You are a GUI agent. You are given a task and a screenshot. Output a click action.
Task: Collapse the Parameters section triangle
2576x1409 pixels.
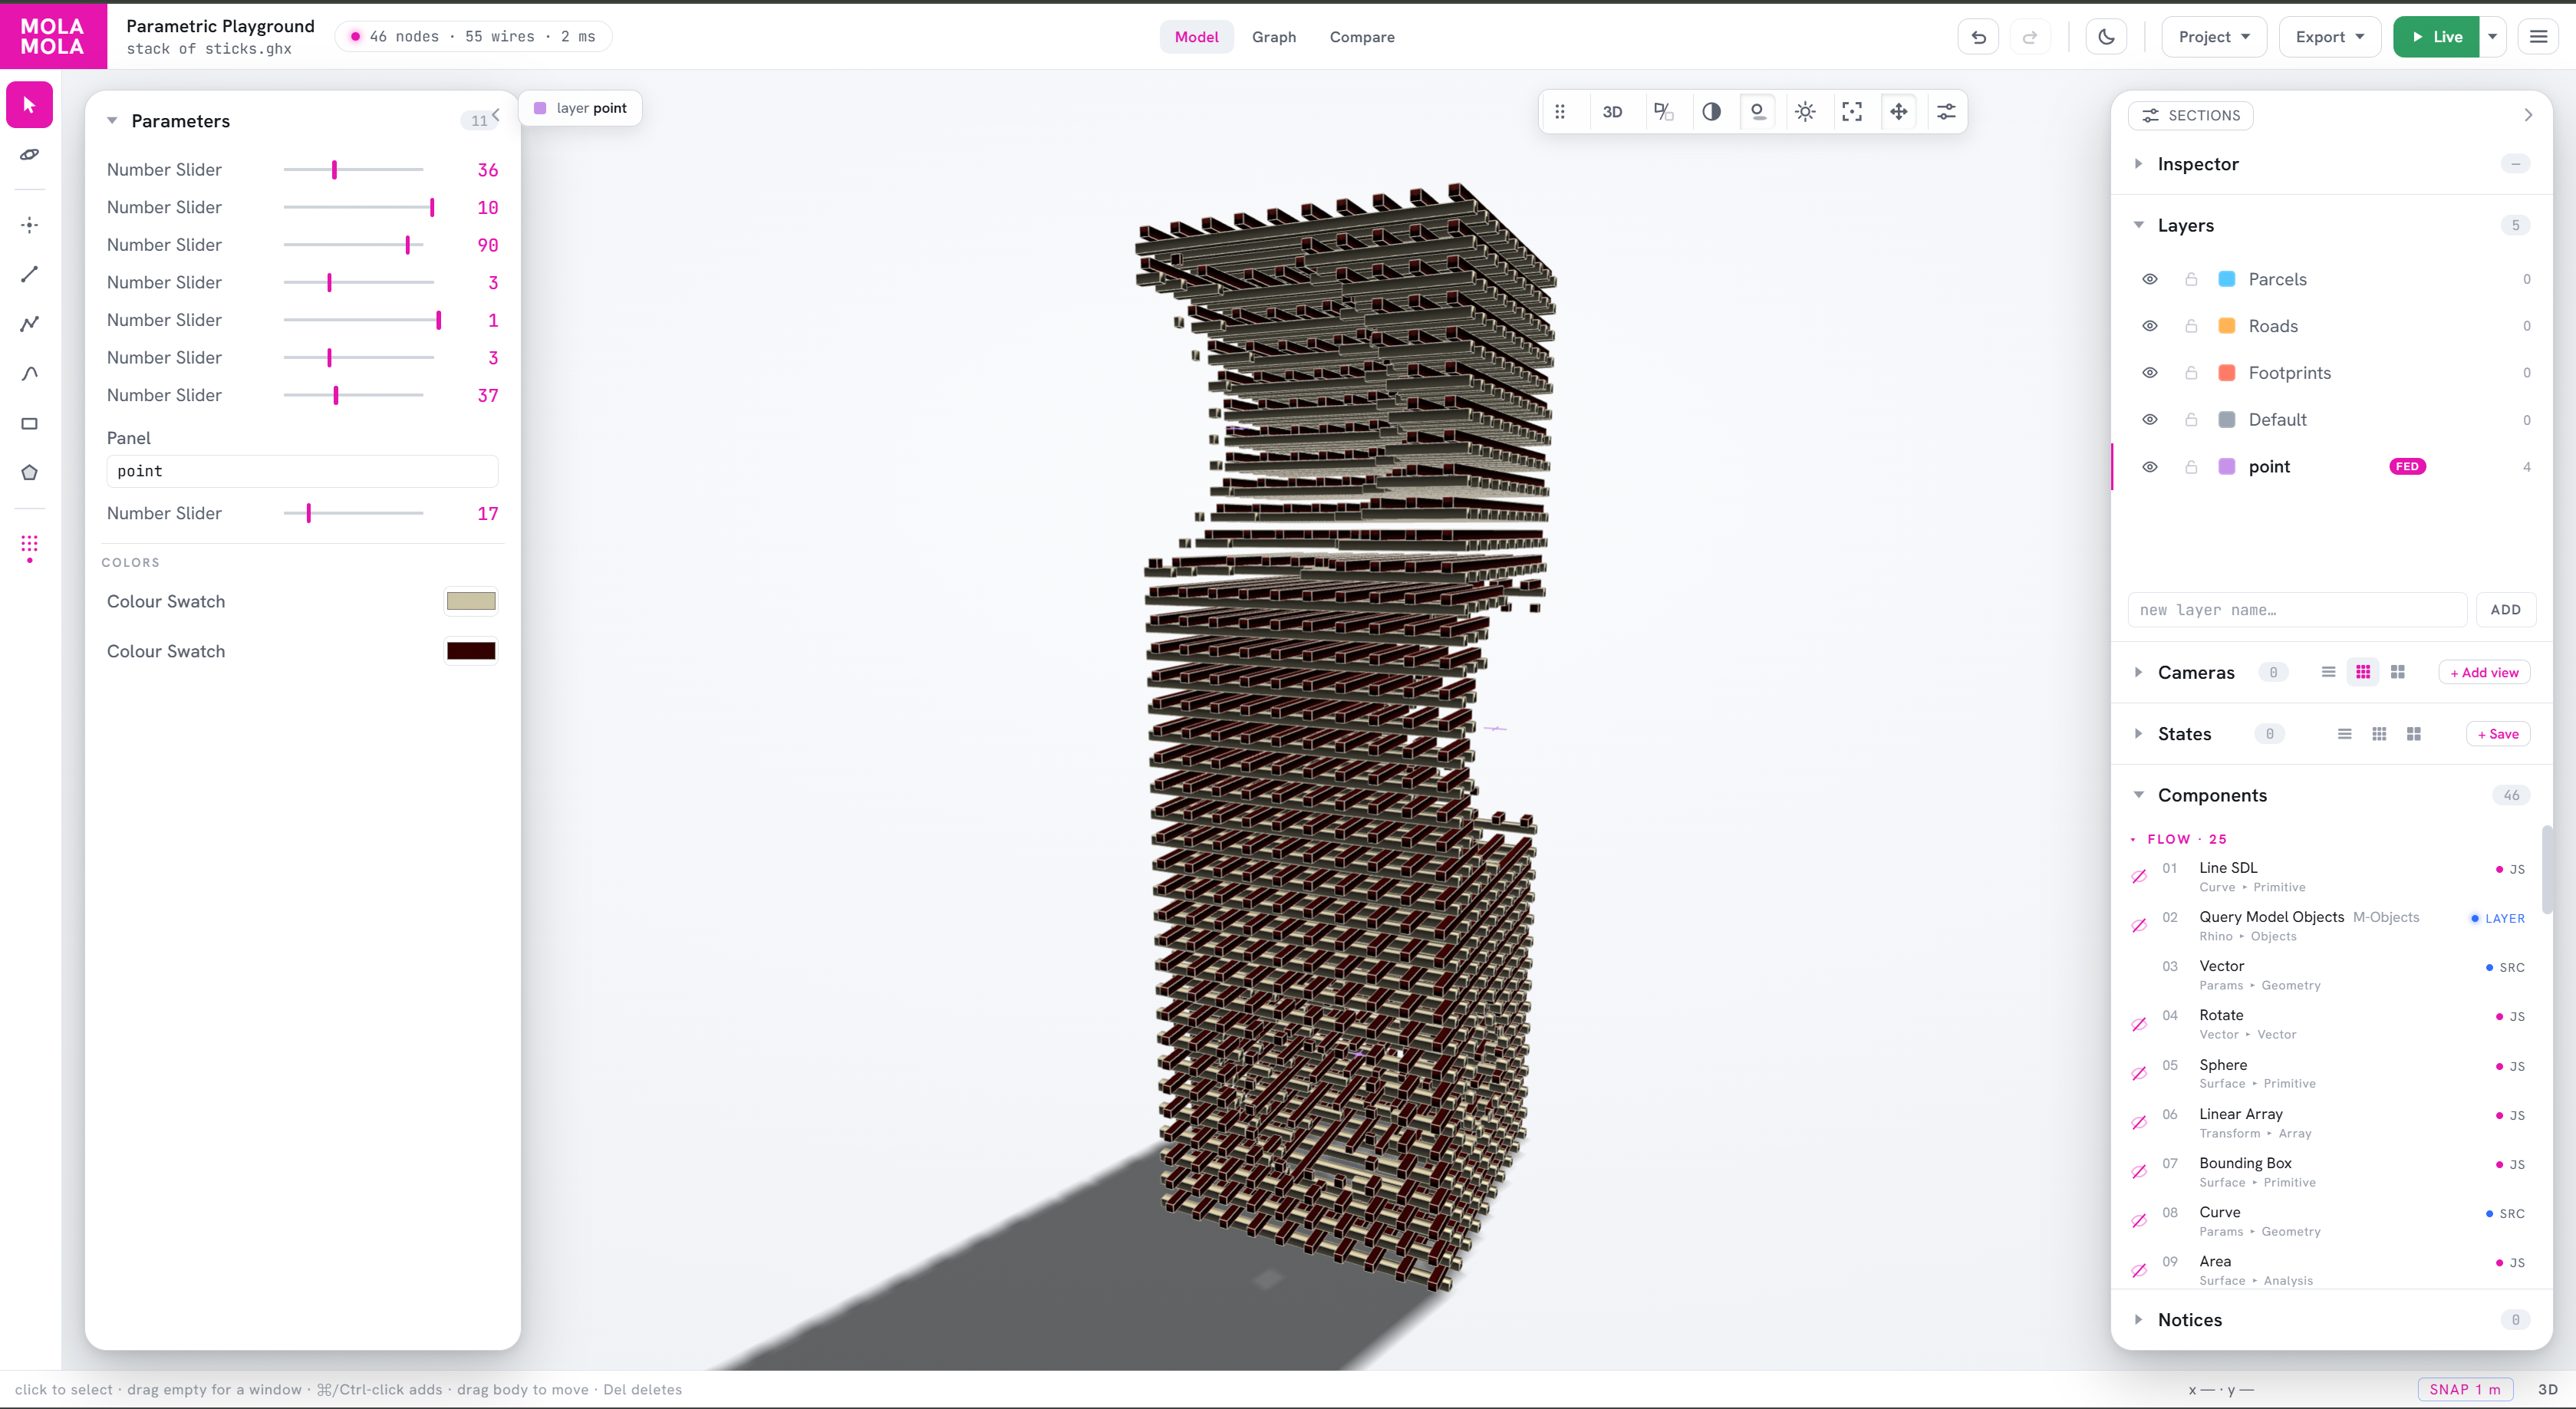(112, 121)
